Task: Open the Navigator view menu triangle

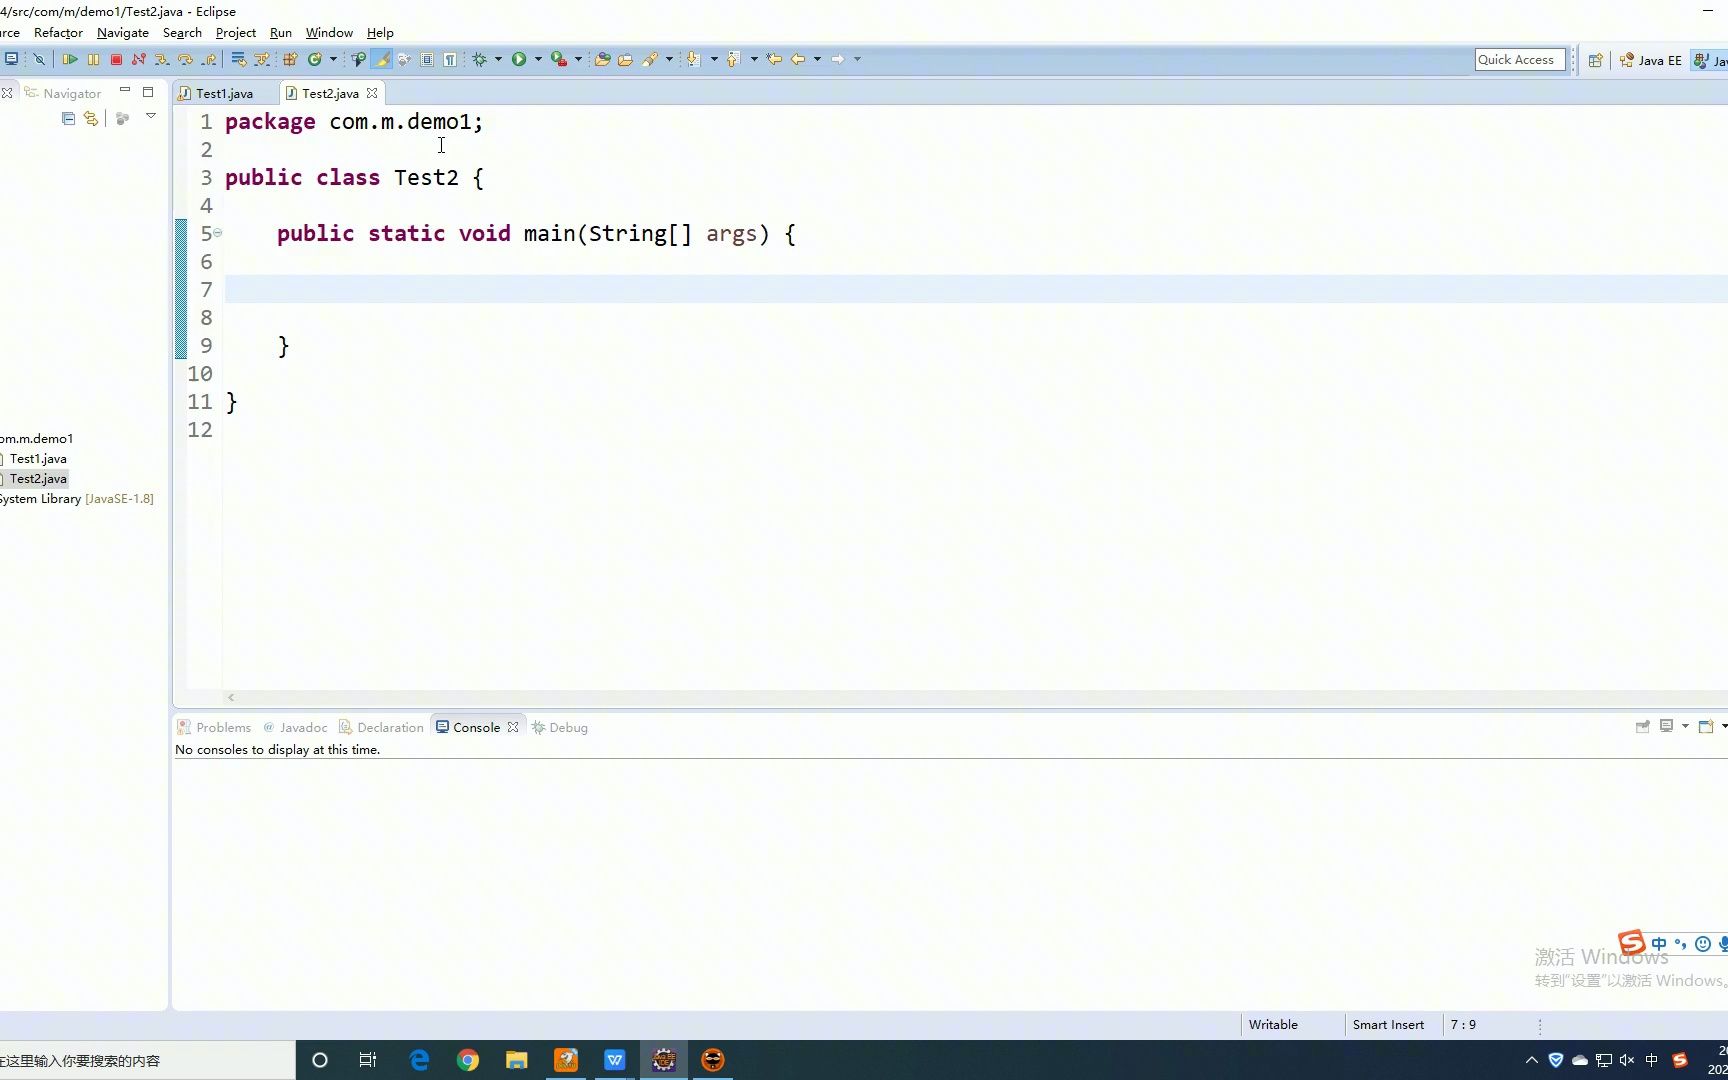Action: 151,117
